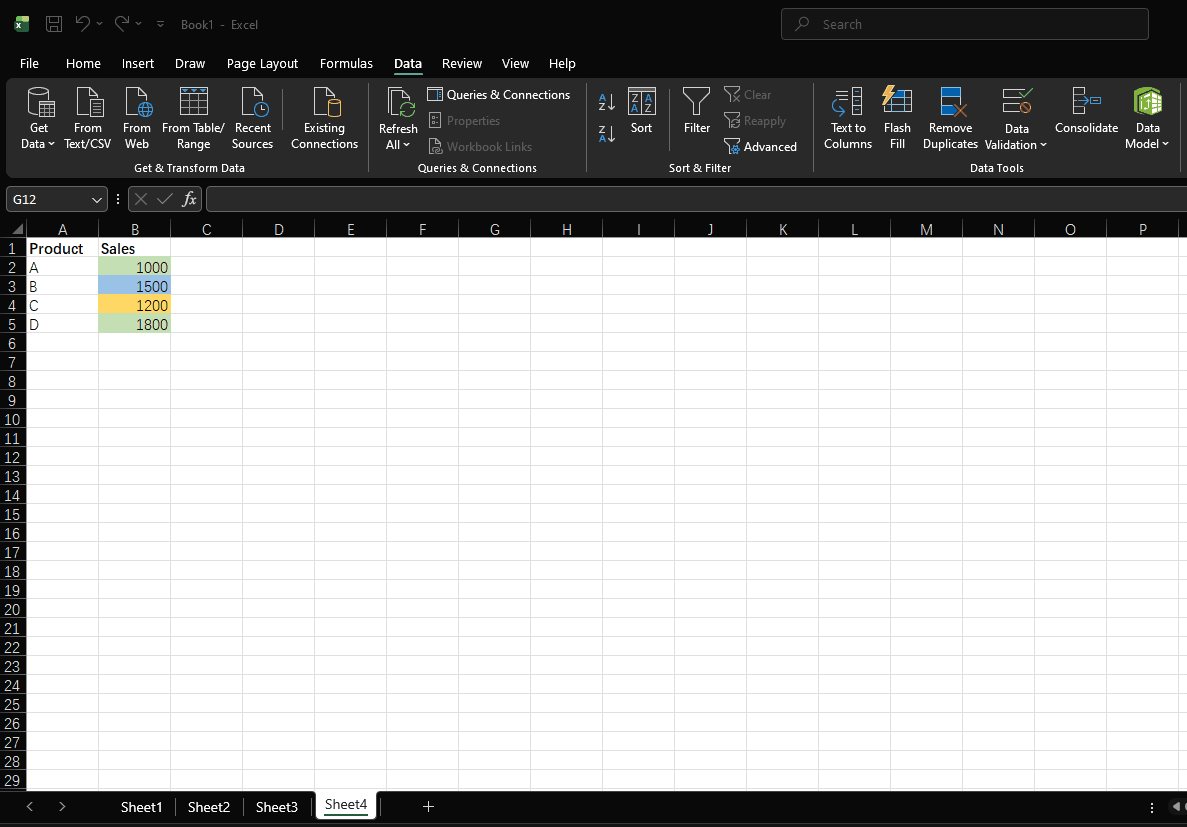This screenshot has width=1187, height=827.
Task: Open the From Text/CSV import tool
Action: point(87,117)
